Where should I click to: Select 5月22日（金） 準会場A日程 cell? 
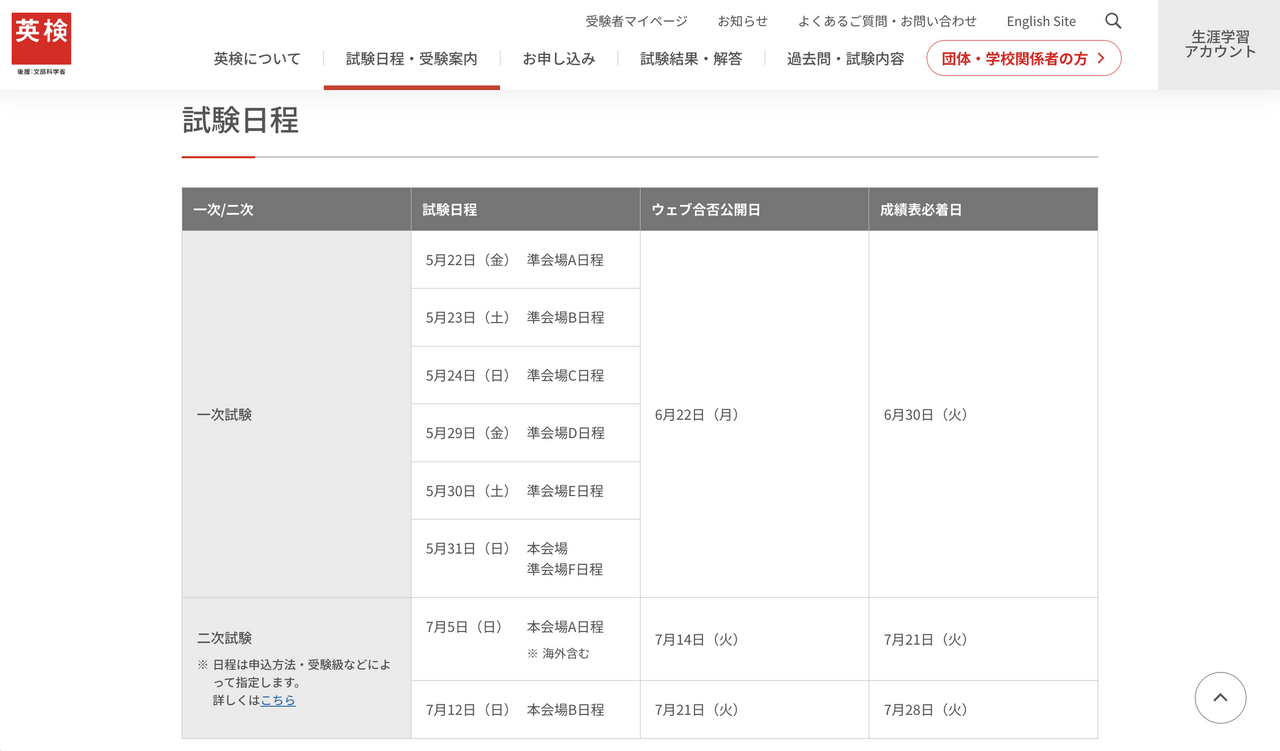(x=525, y=260)
